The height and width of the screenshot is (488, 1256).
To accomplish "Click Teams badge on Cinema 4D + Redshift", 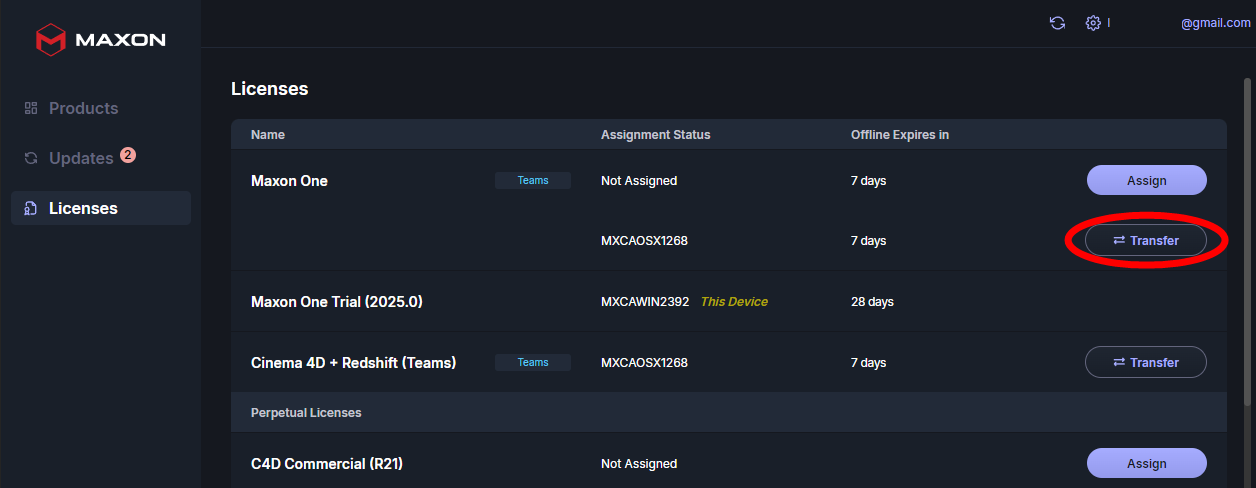I will [x=533, y=362].
